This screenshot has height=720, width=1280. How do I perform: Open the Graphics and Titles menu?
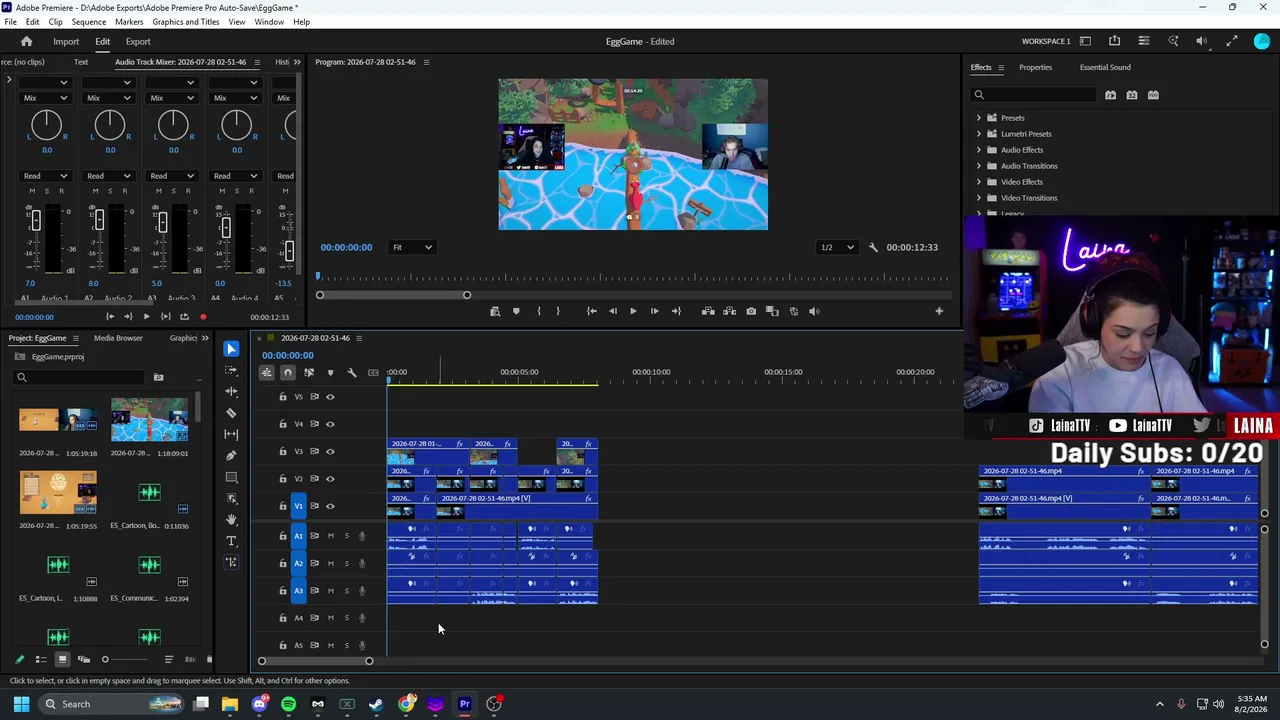pyautogui.click(x=186, y=22)
